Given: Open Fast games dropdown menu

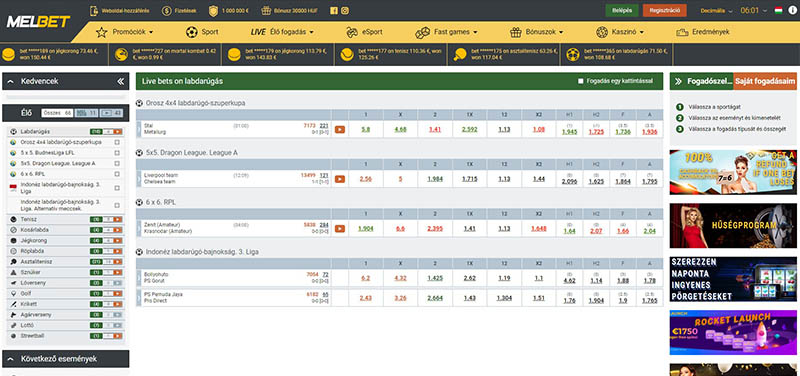Looking at the screenshot, I should pyautogui.click(x=446, y=32).
